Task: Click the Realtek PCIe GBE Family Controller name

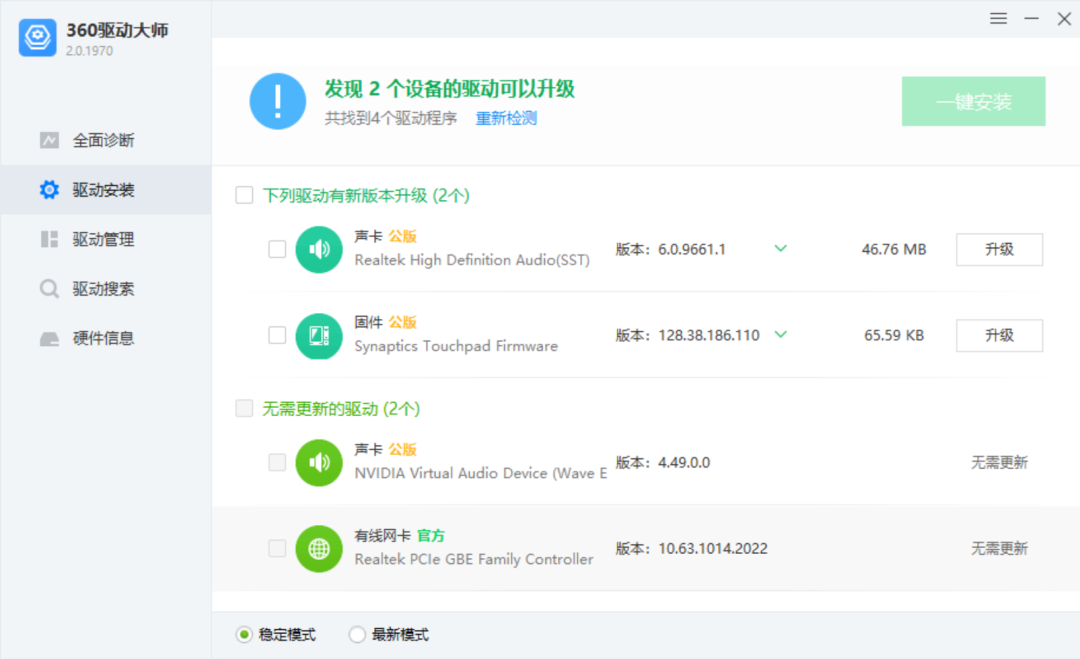Action: (x=474, y=559)
